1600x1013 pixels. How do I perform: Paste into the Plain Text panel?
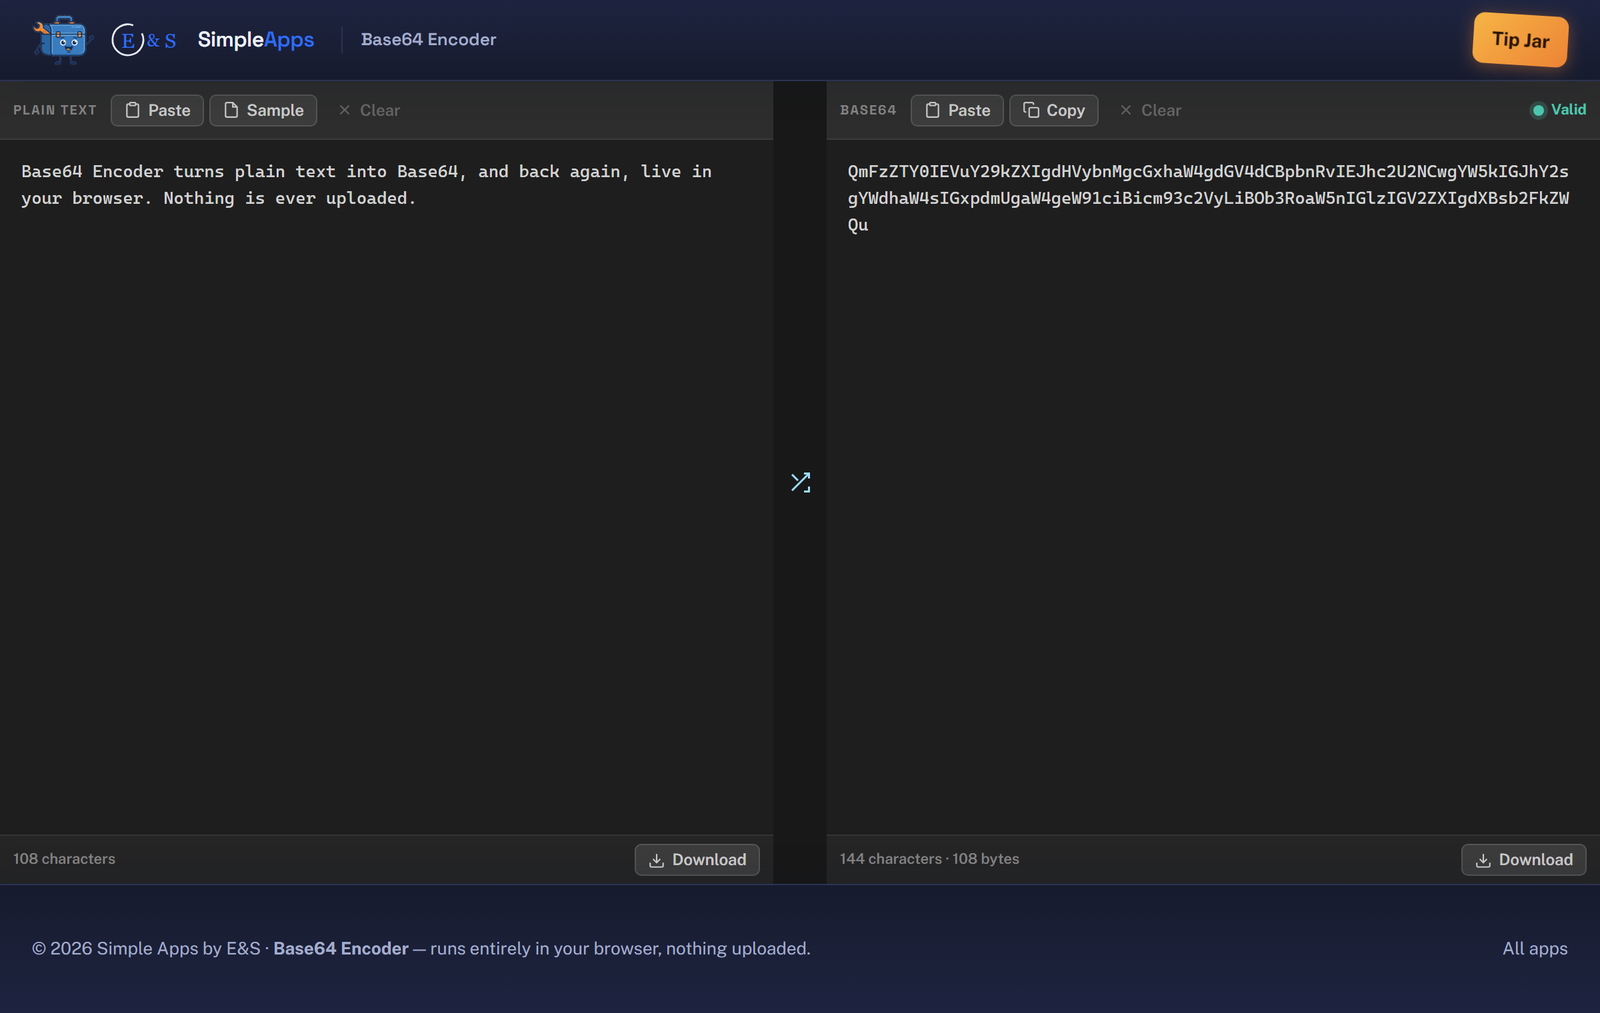point(157,110)
